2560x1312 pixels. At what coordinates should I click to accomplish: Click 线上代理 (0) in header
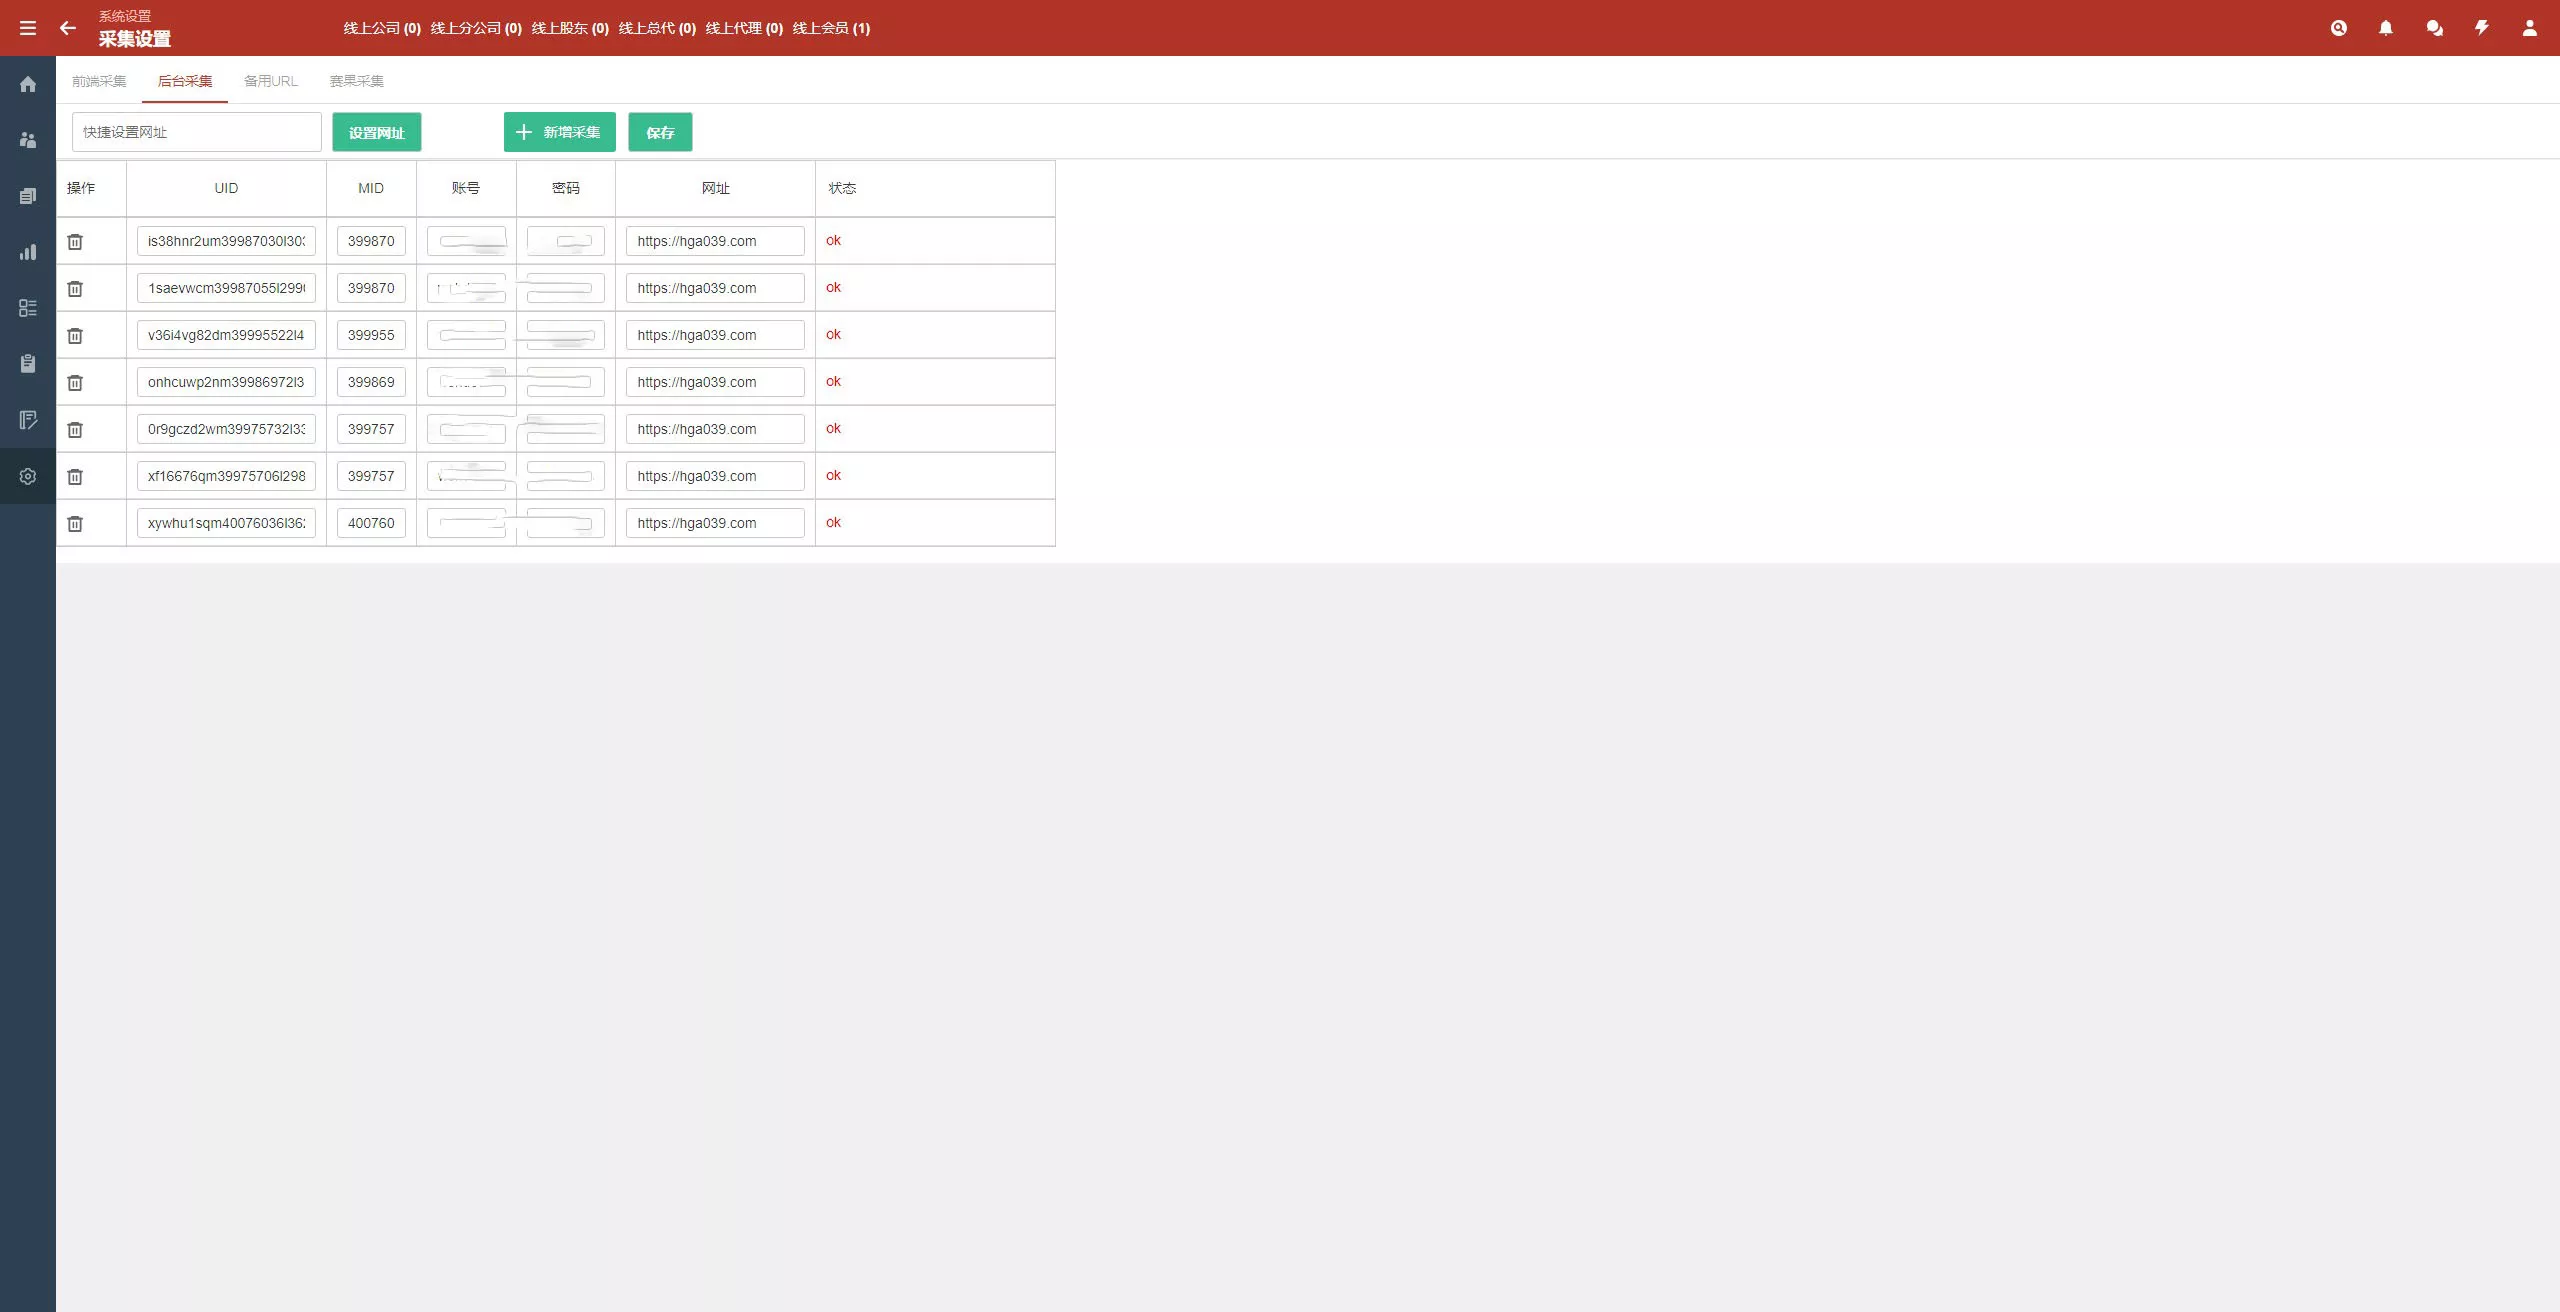(744, 28)
